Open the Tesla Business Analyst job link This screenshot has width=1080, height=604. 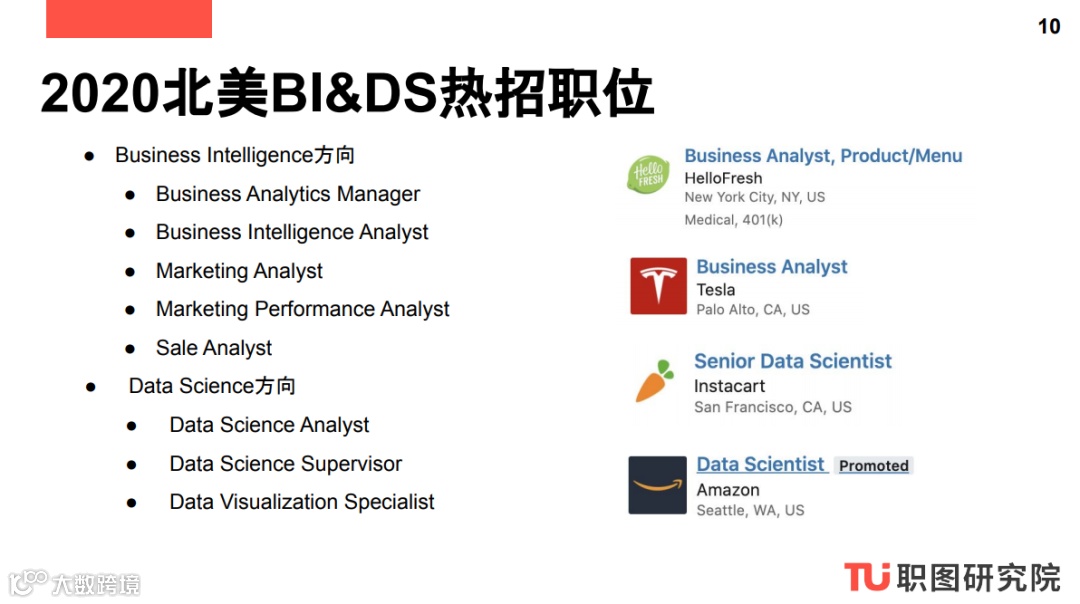click(x=771, y=267)
